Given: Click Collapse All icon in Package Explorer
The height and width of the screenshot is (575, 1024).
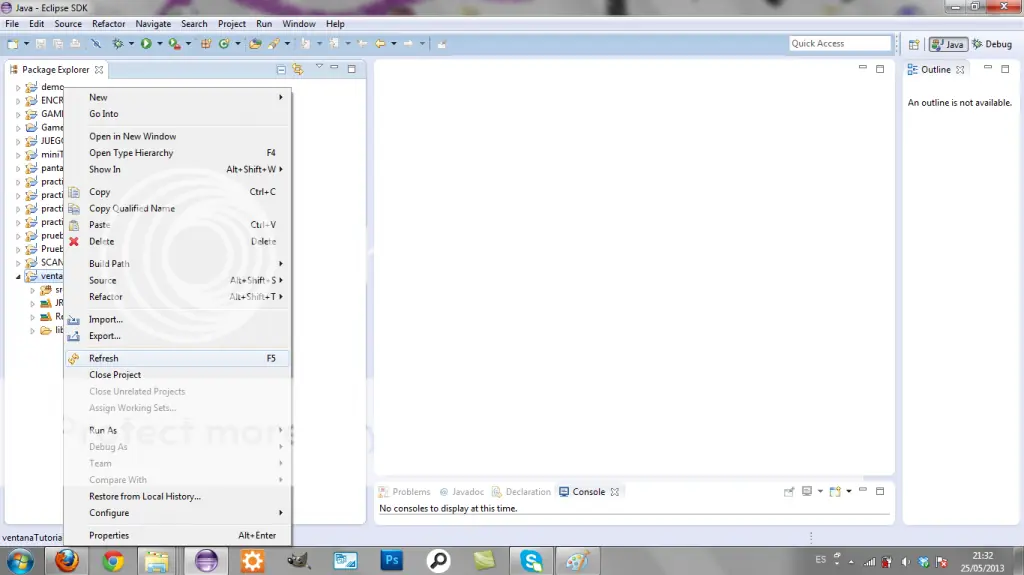Looking at the screenshot, I should tap(281, 69).
